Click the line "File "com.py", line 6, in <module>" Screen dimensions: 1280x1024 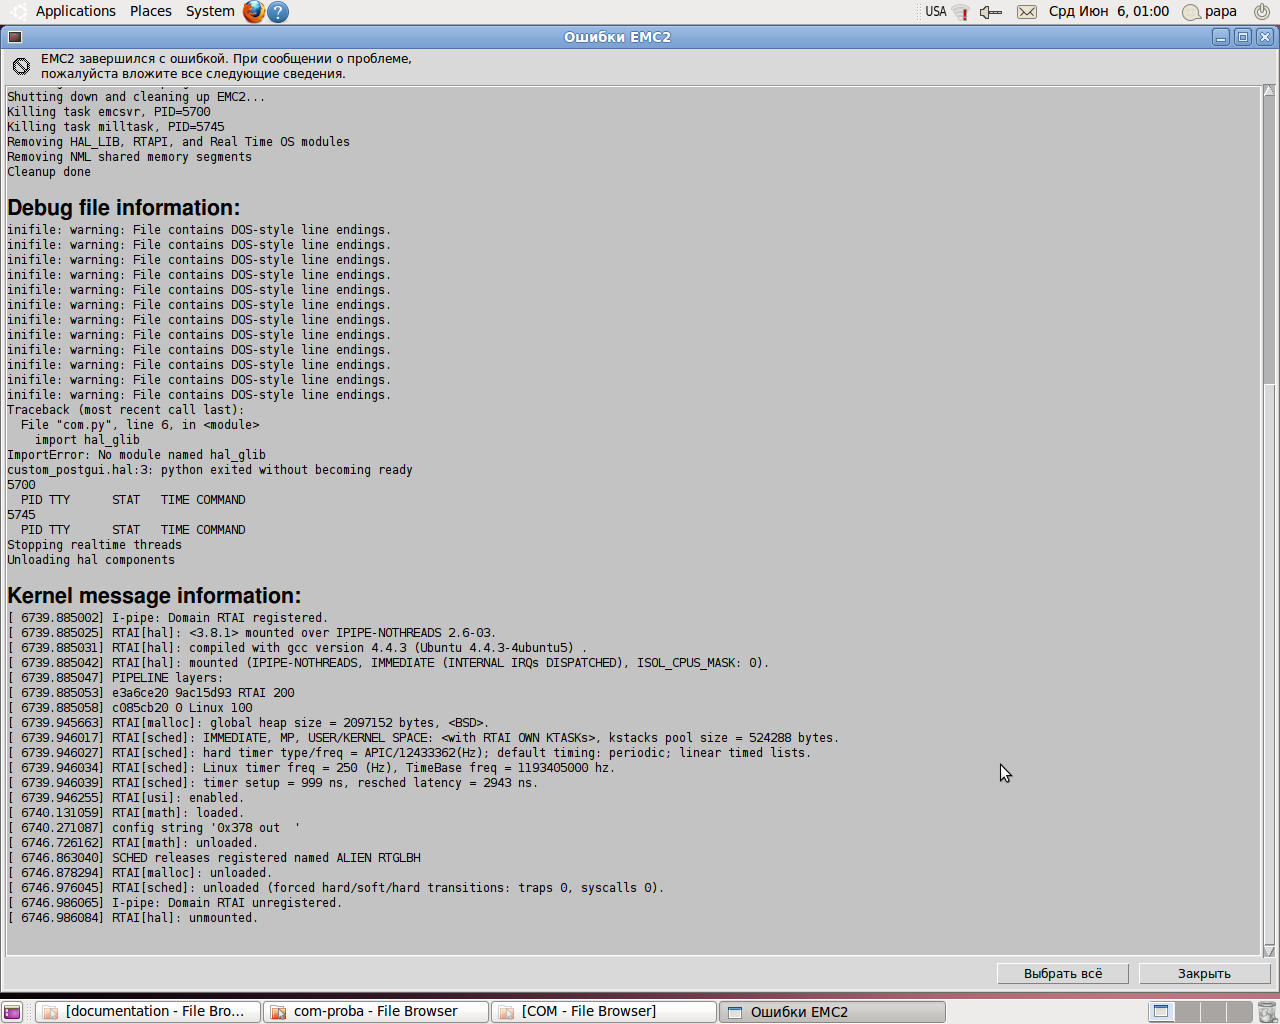click(x=140, y=425)
